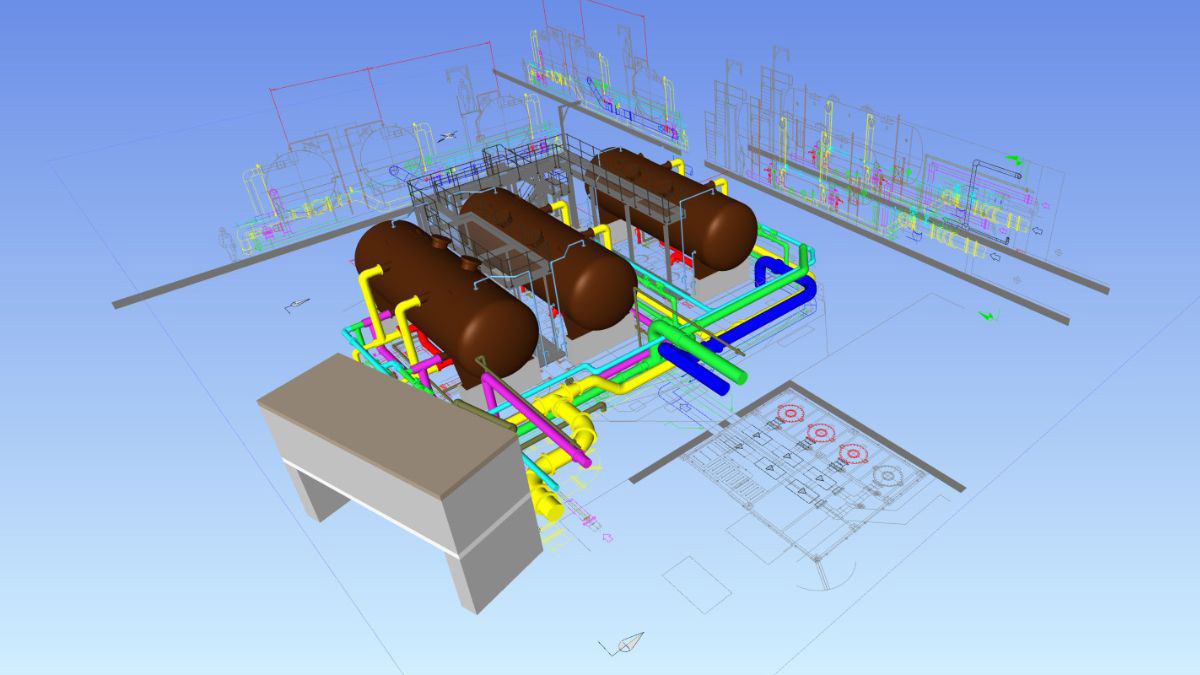The height and width of the screenshot is (675, 1200).
Task: Click the small view marker left of the tanks
Action: pos(297,303)
